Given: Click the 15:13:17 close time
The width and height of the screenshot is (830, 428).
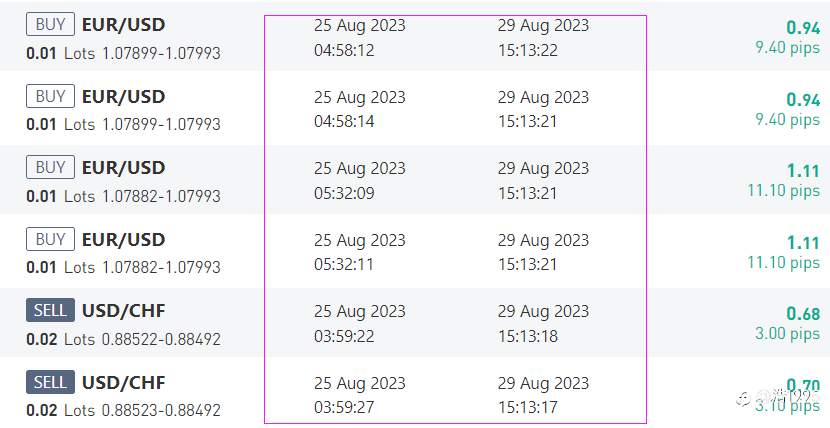Looking at the screenshot, I should (528, 408).
